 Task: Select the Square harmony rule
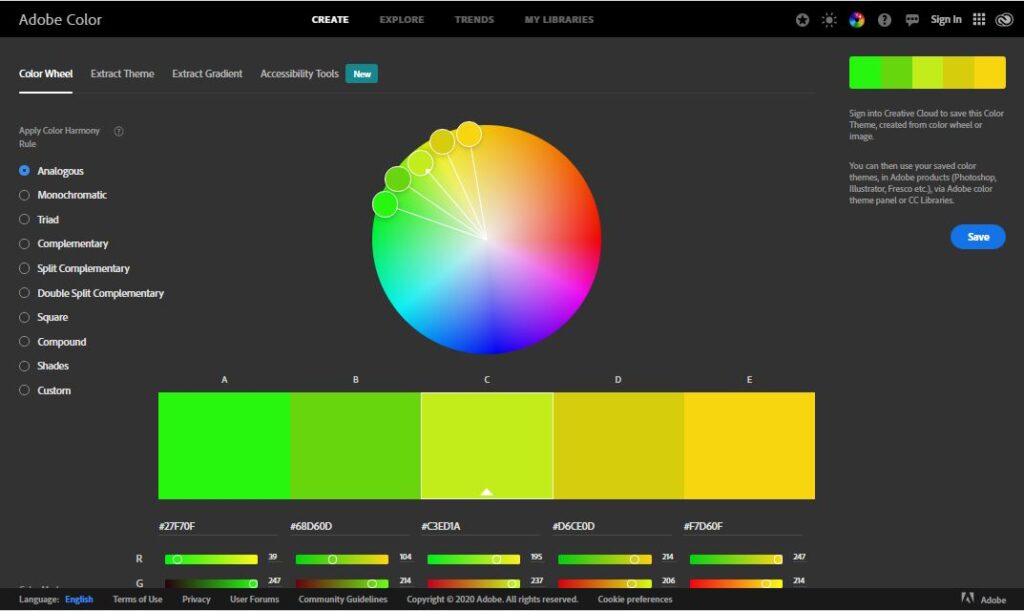(44, 317)
